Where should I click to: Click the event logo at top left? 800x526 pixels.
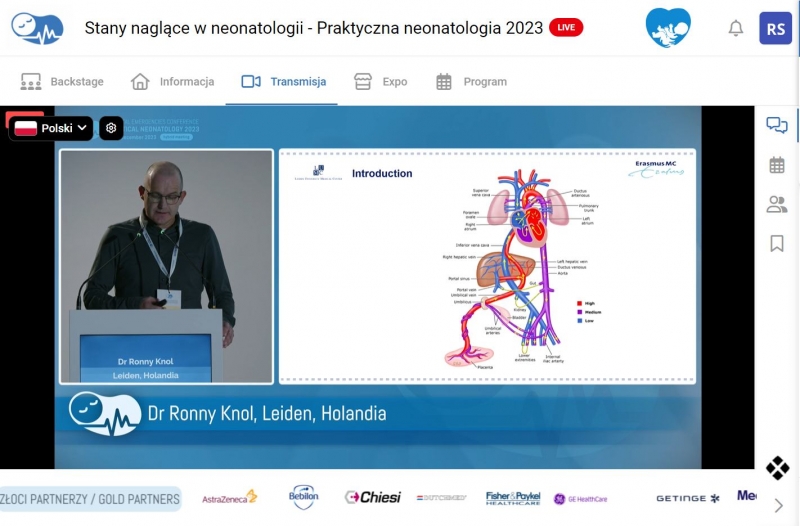[x=37, y=27]
